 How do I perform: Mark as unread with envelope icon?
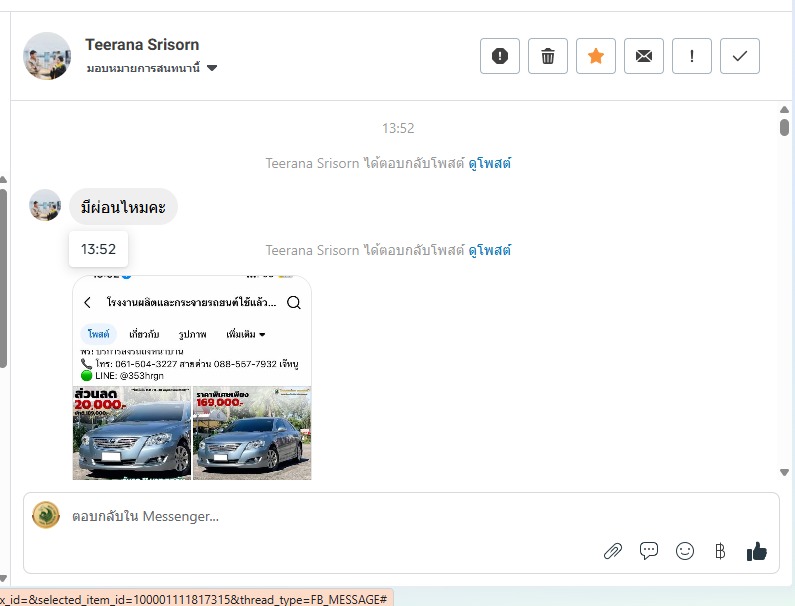pos(643,56)
